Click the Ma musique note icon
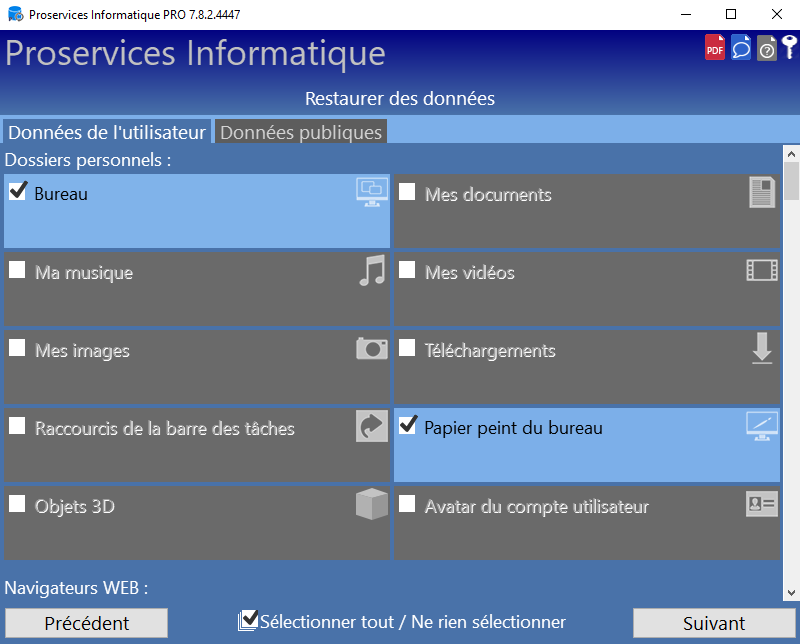The width and height of the screenshot is (800, 644). 372,270
